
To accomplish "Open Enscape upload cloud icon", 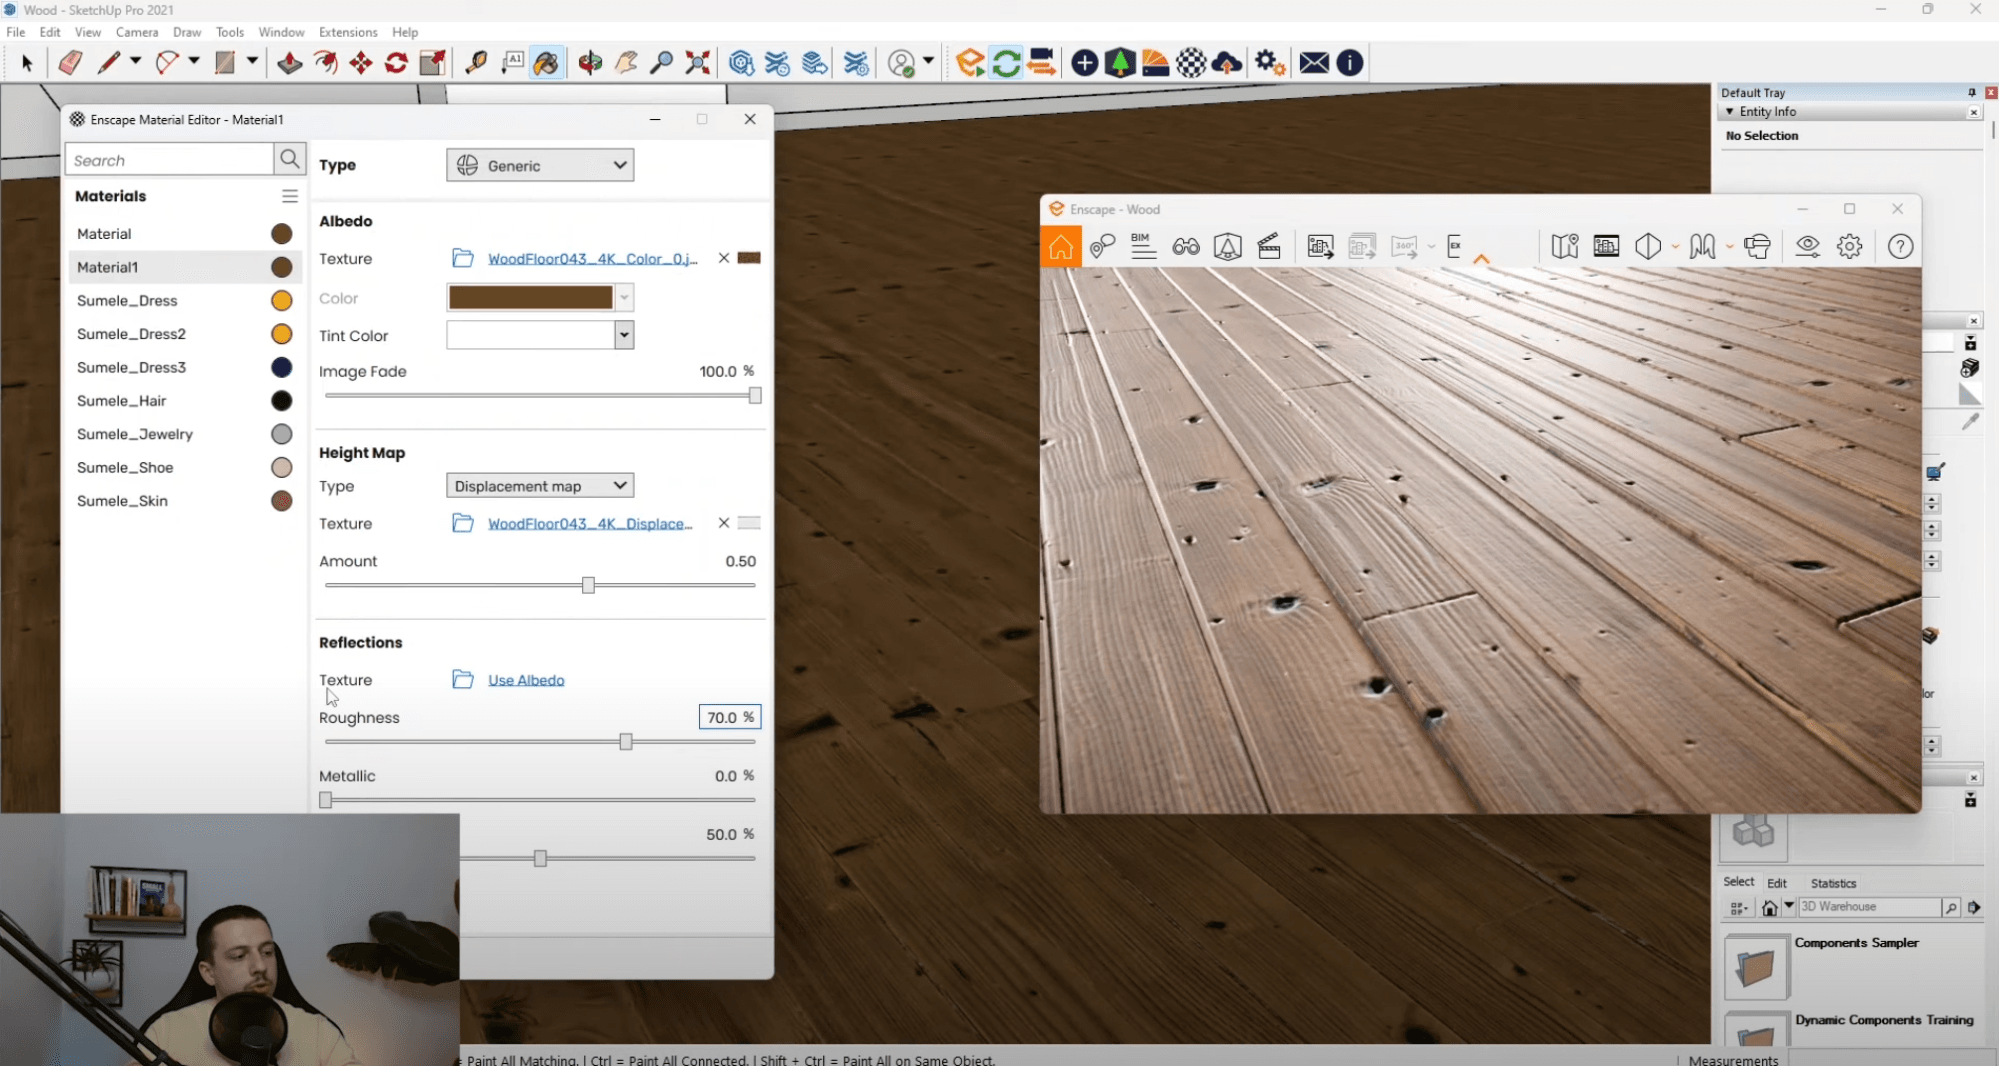I will (x=1227, y=63).
